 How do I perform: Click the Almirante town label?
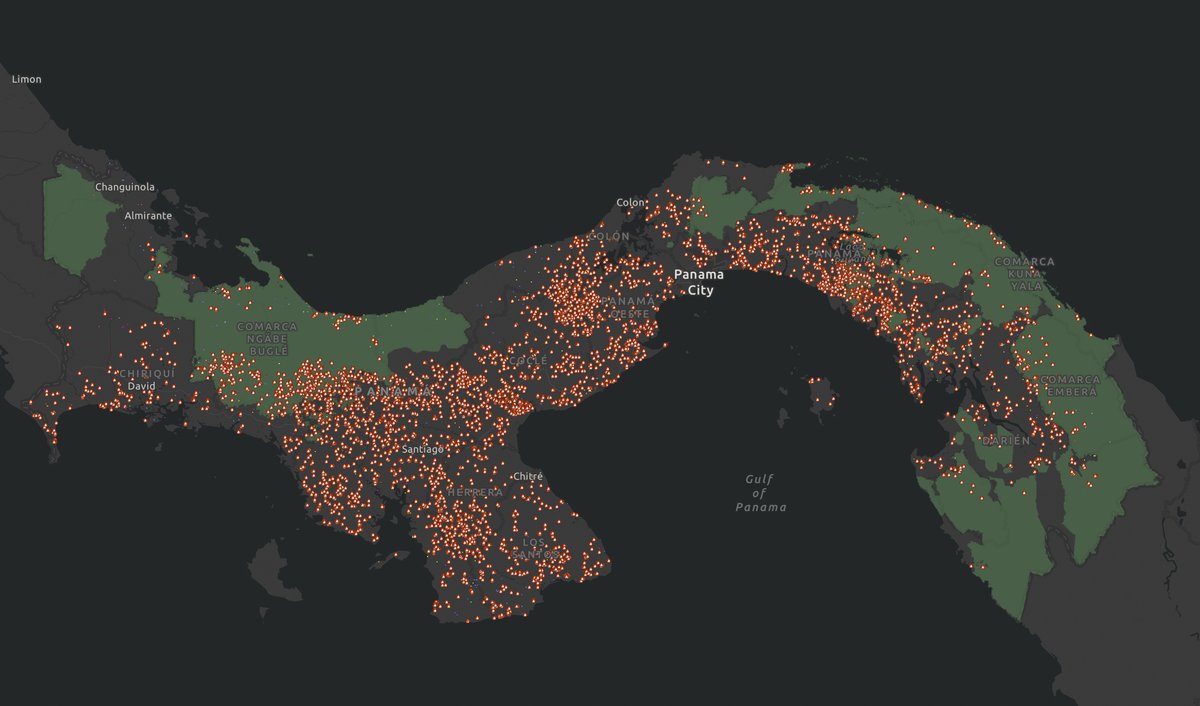[148, 215]
